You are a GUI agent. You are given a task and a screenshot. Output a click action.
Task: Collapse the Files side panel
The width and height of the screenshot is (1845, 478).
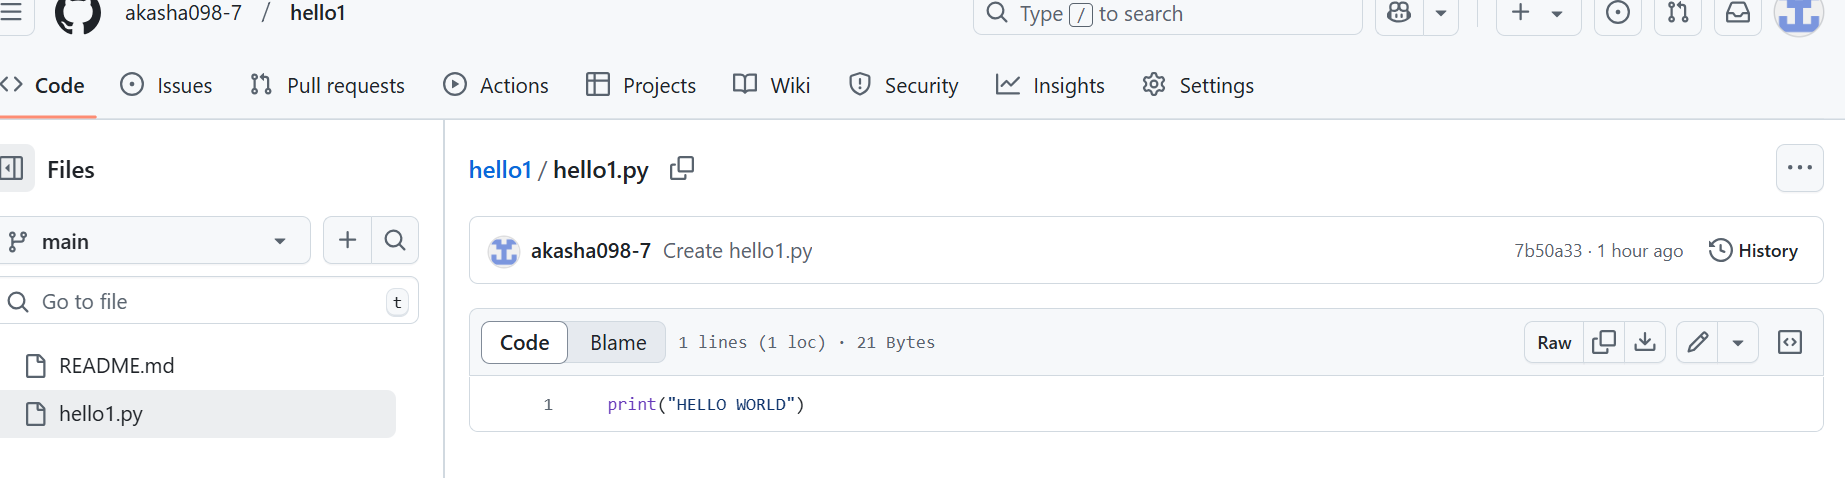[x=13, y=168]
